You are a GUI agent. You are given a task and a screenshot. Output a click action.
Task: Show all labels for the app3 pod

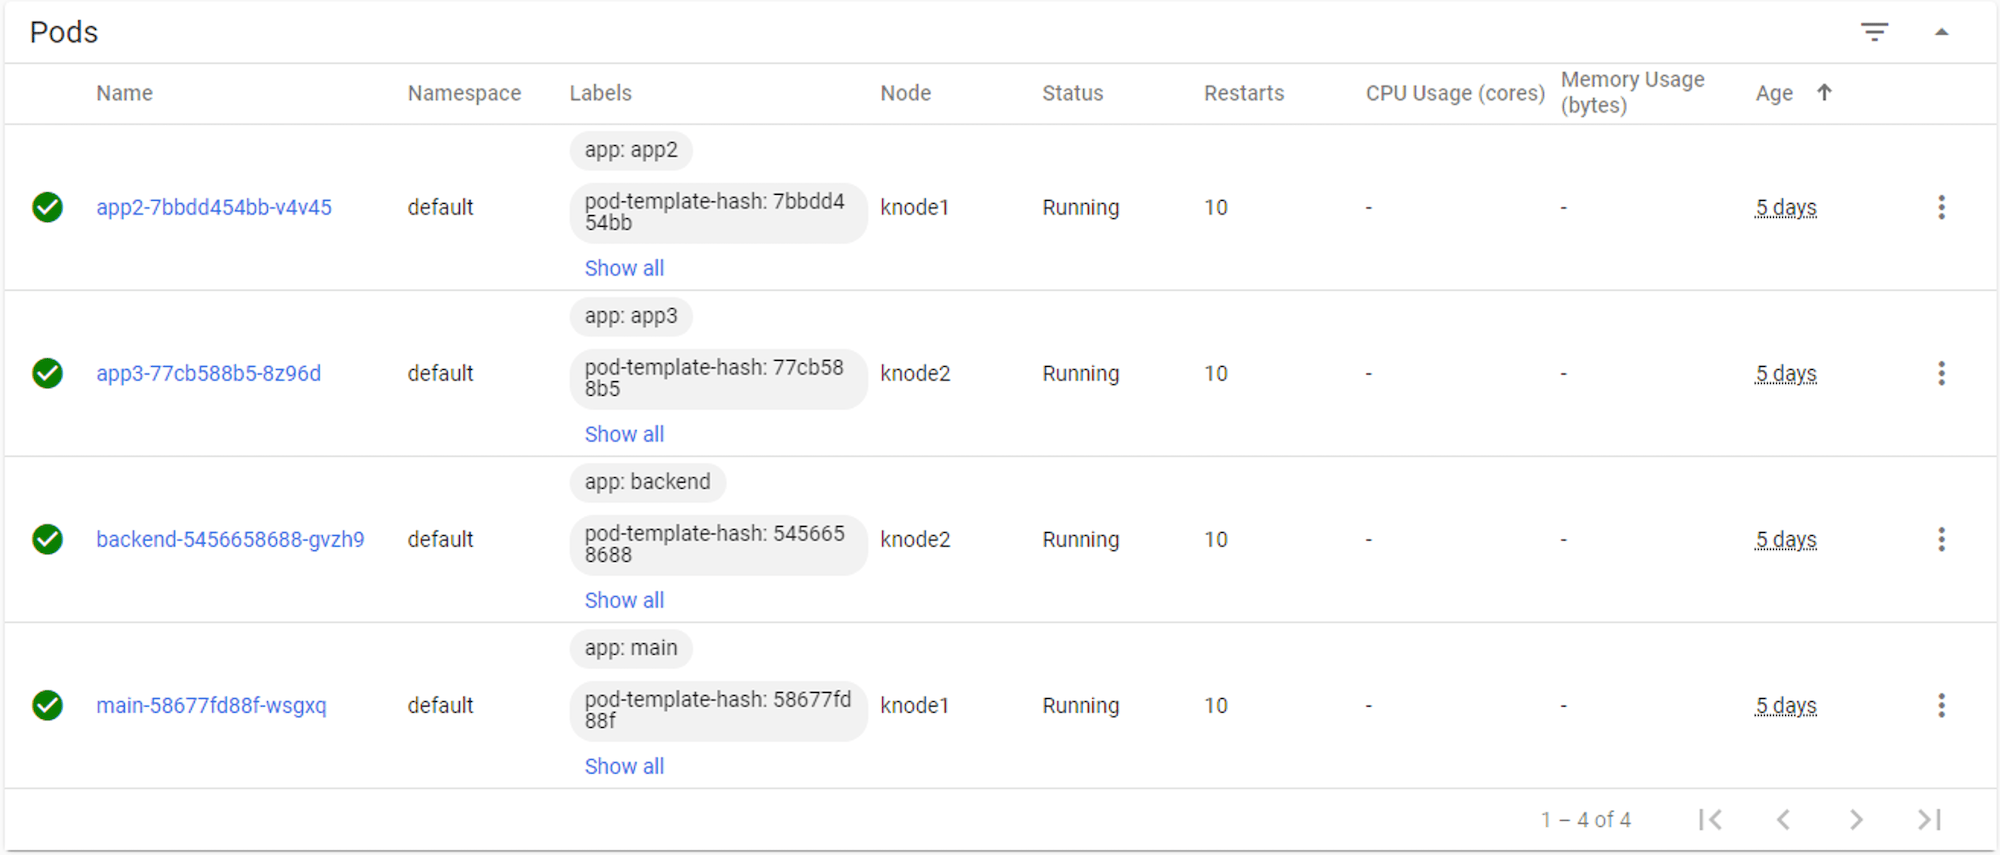point(624,433)
